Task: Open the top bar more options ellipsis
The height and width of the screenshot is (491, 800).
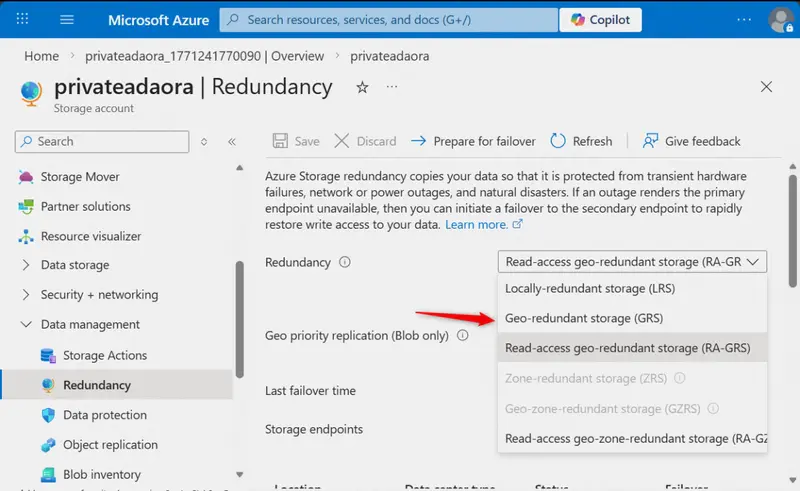Action: coord(744,19)
